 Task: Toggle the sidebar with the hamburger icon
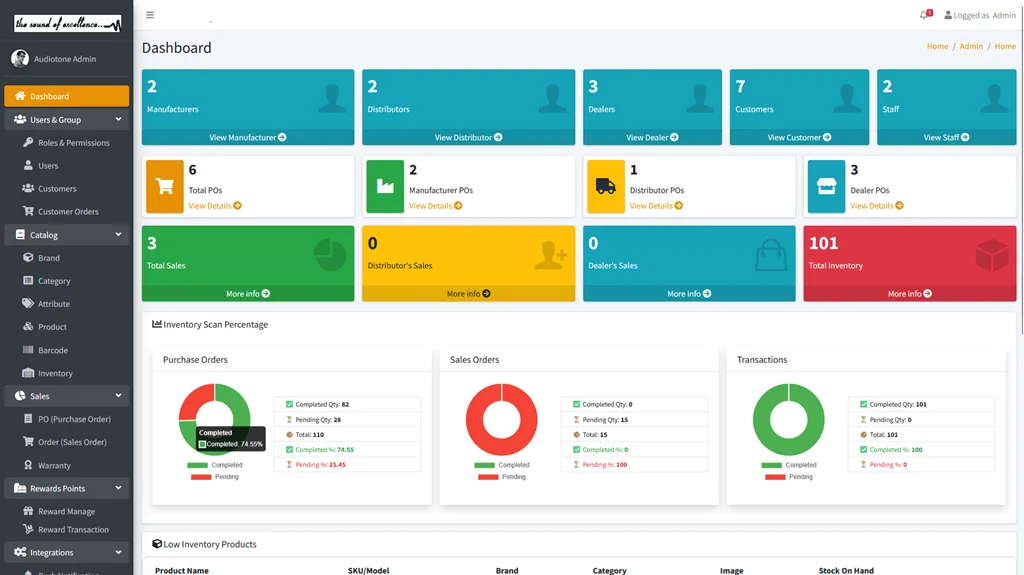click(x=150, y=15)
